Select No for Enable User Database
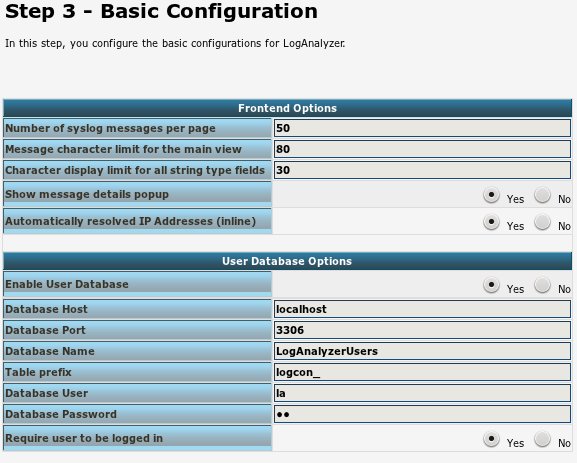The height and width of the screenshot is (463, 577). point(542,285)
